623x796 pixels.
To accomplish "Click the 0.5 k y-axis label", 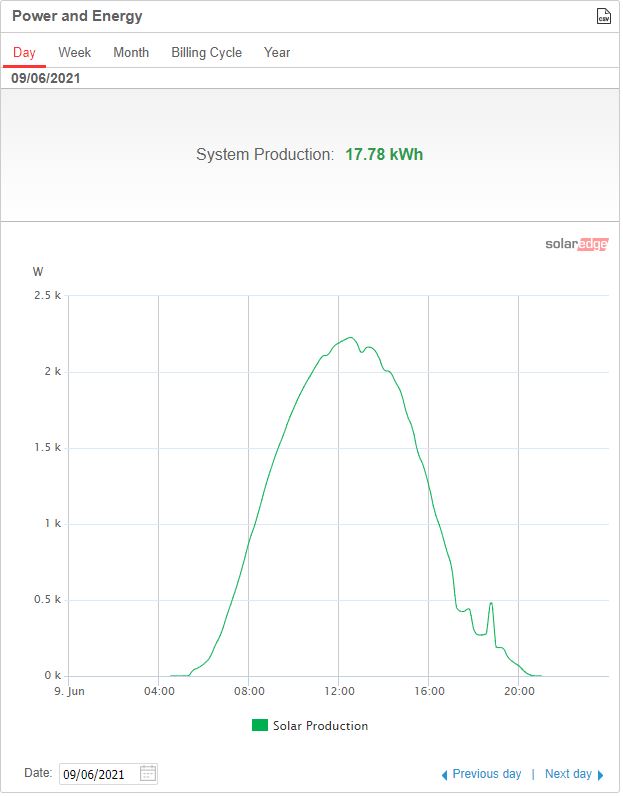I will (x=48, y=602).
